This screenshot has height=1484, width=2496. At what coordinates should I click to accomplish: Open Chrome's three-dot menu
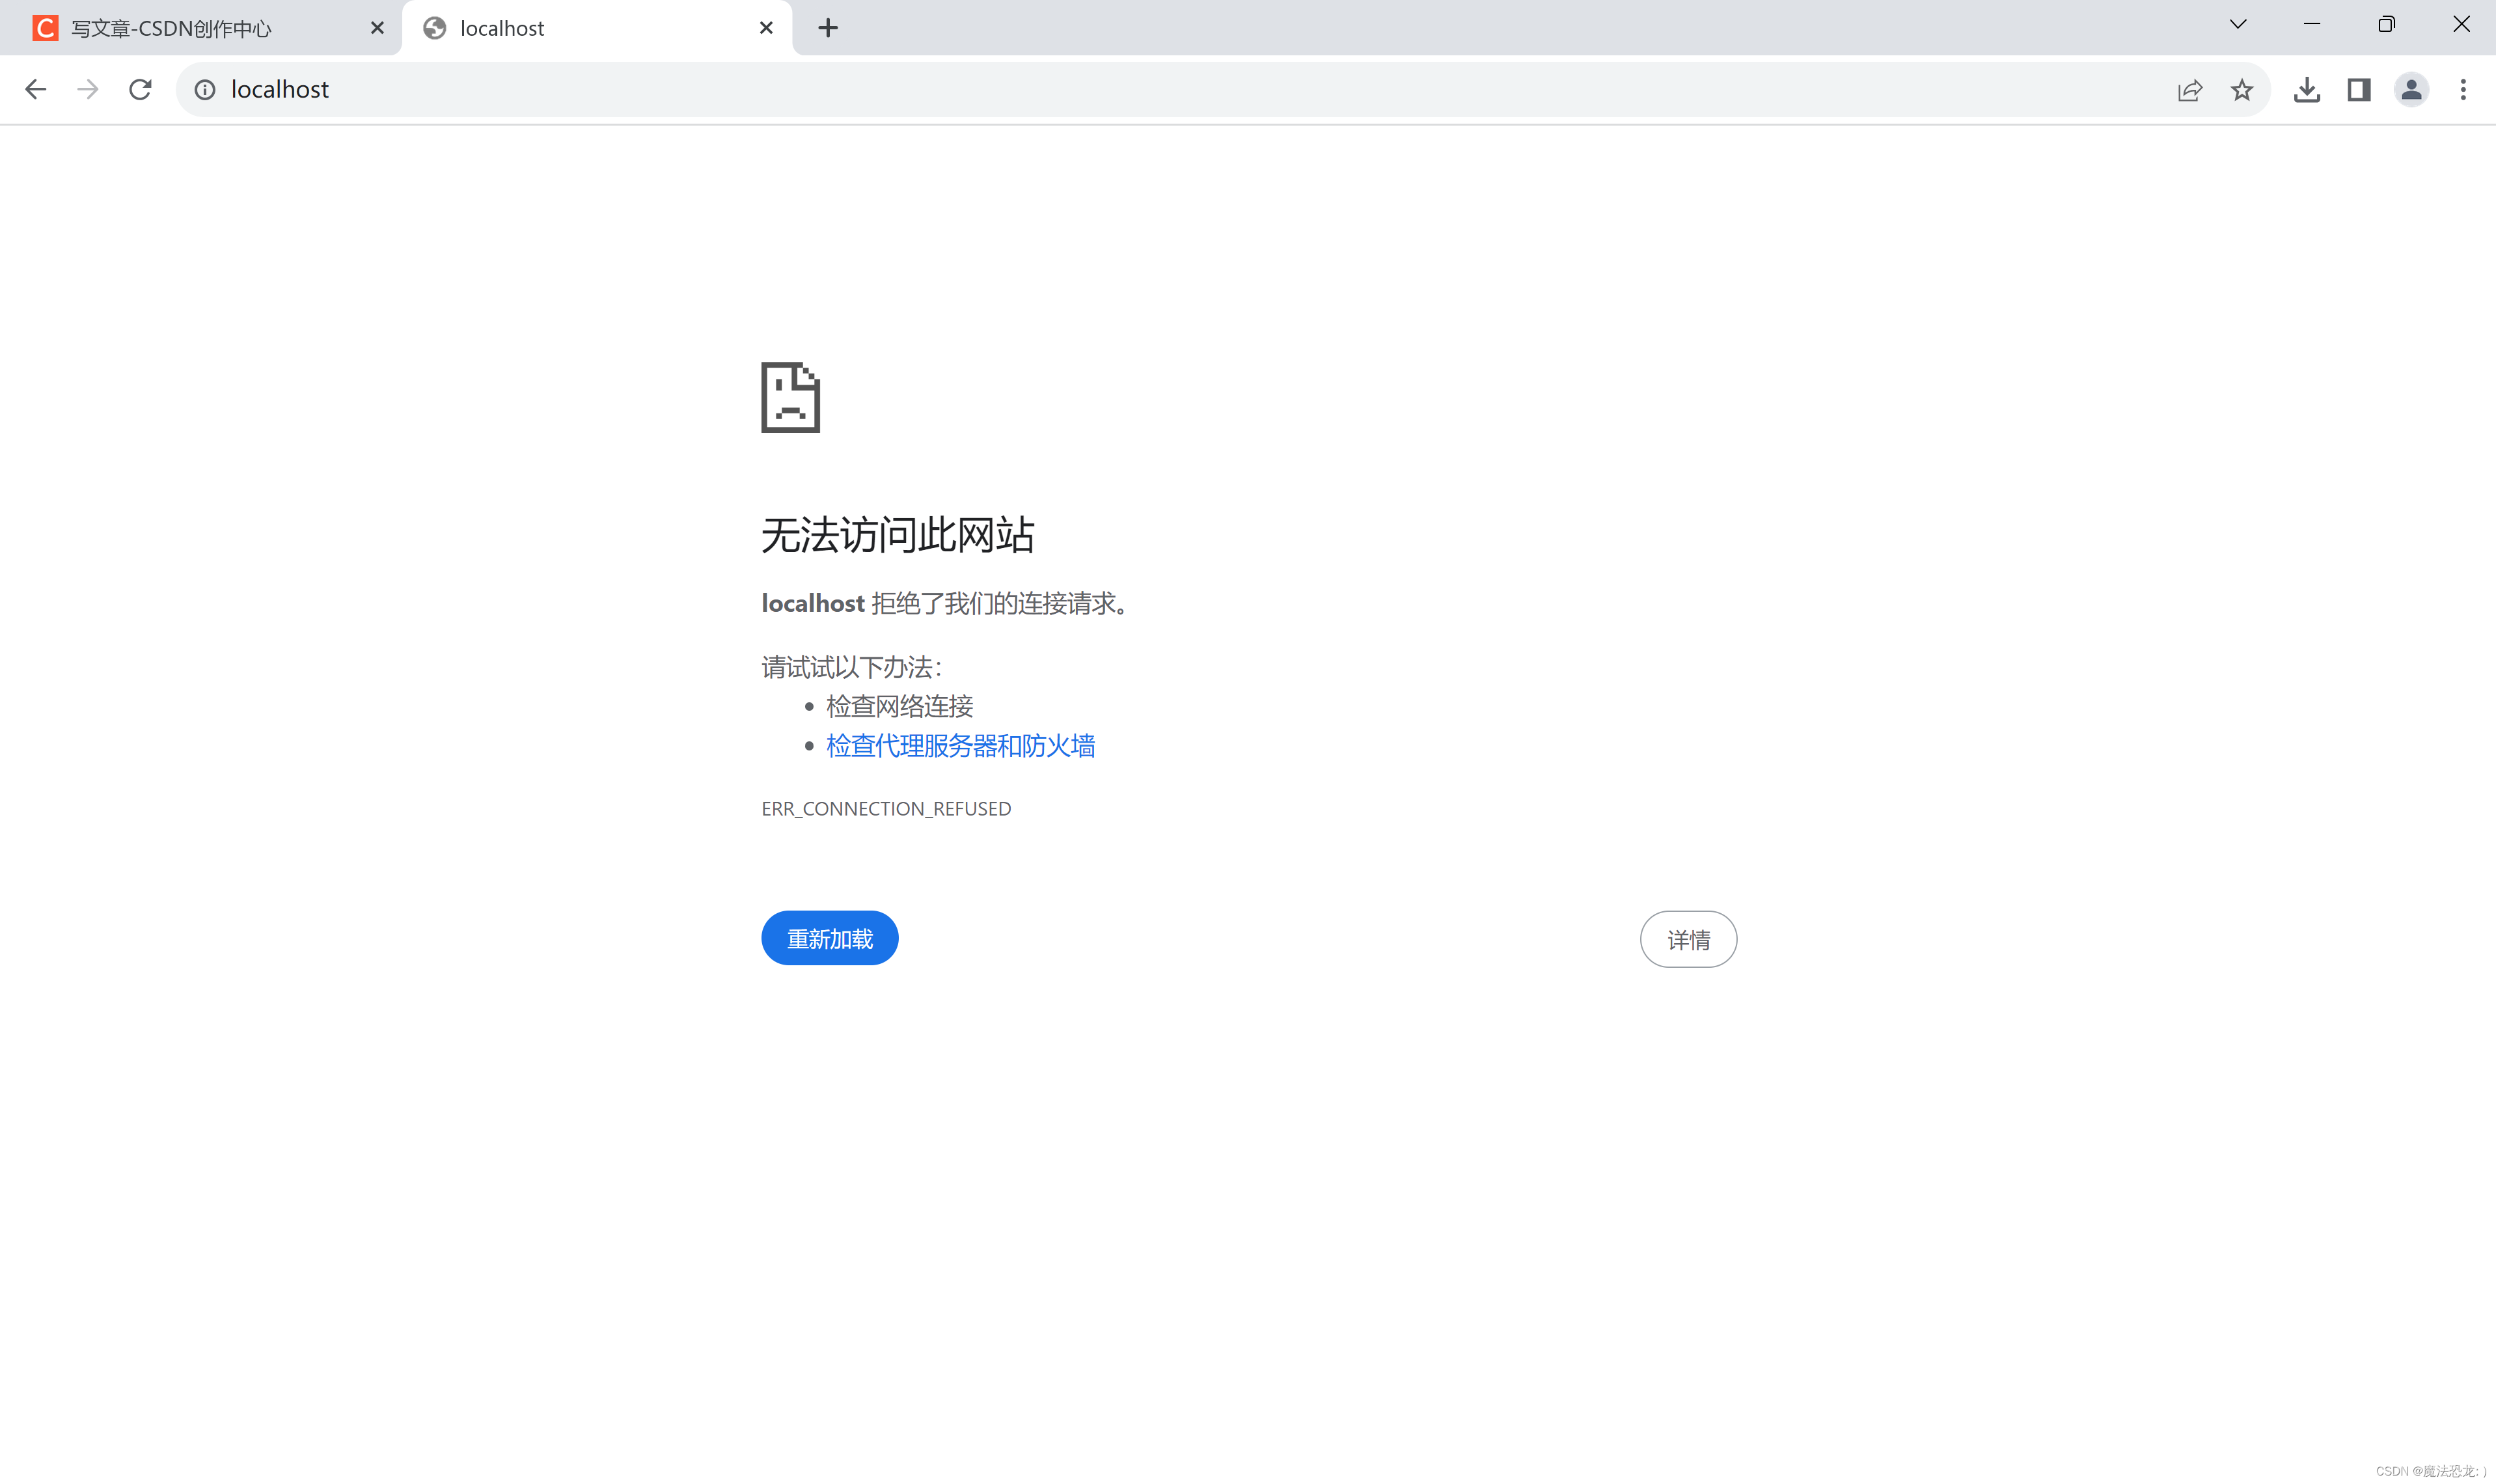(2463, 89)
